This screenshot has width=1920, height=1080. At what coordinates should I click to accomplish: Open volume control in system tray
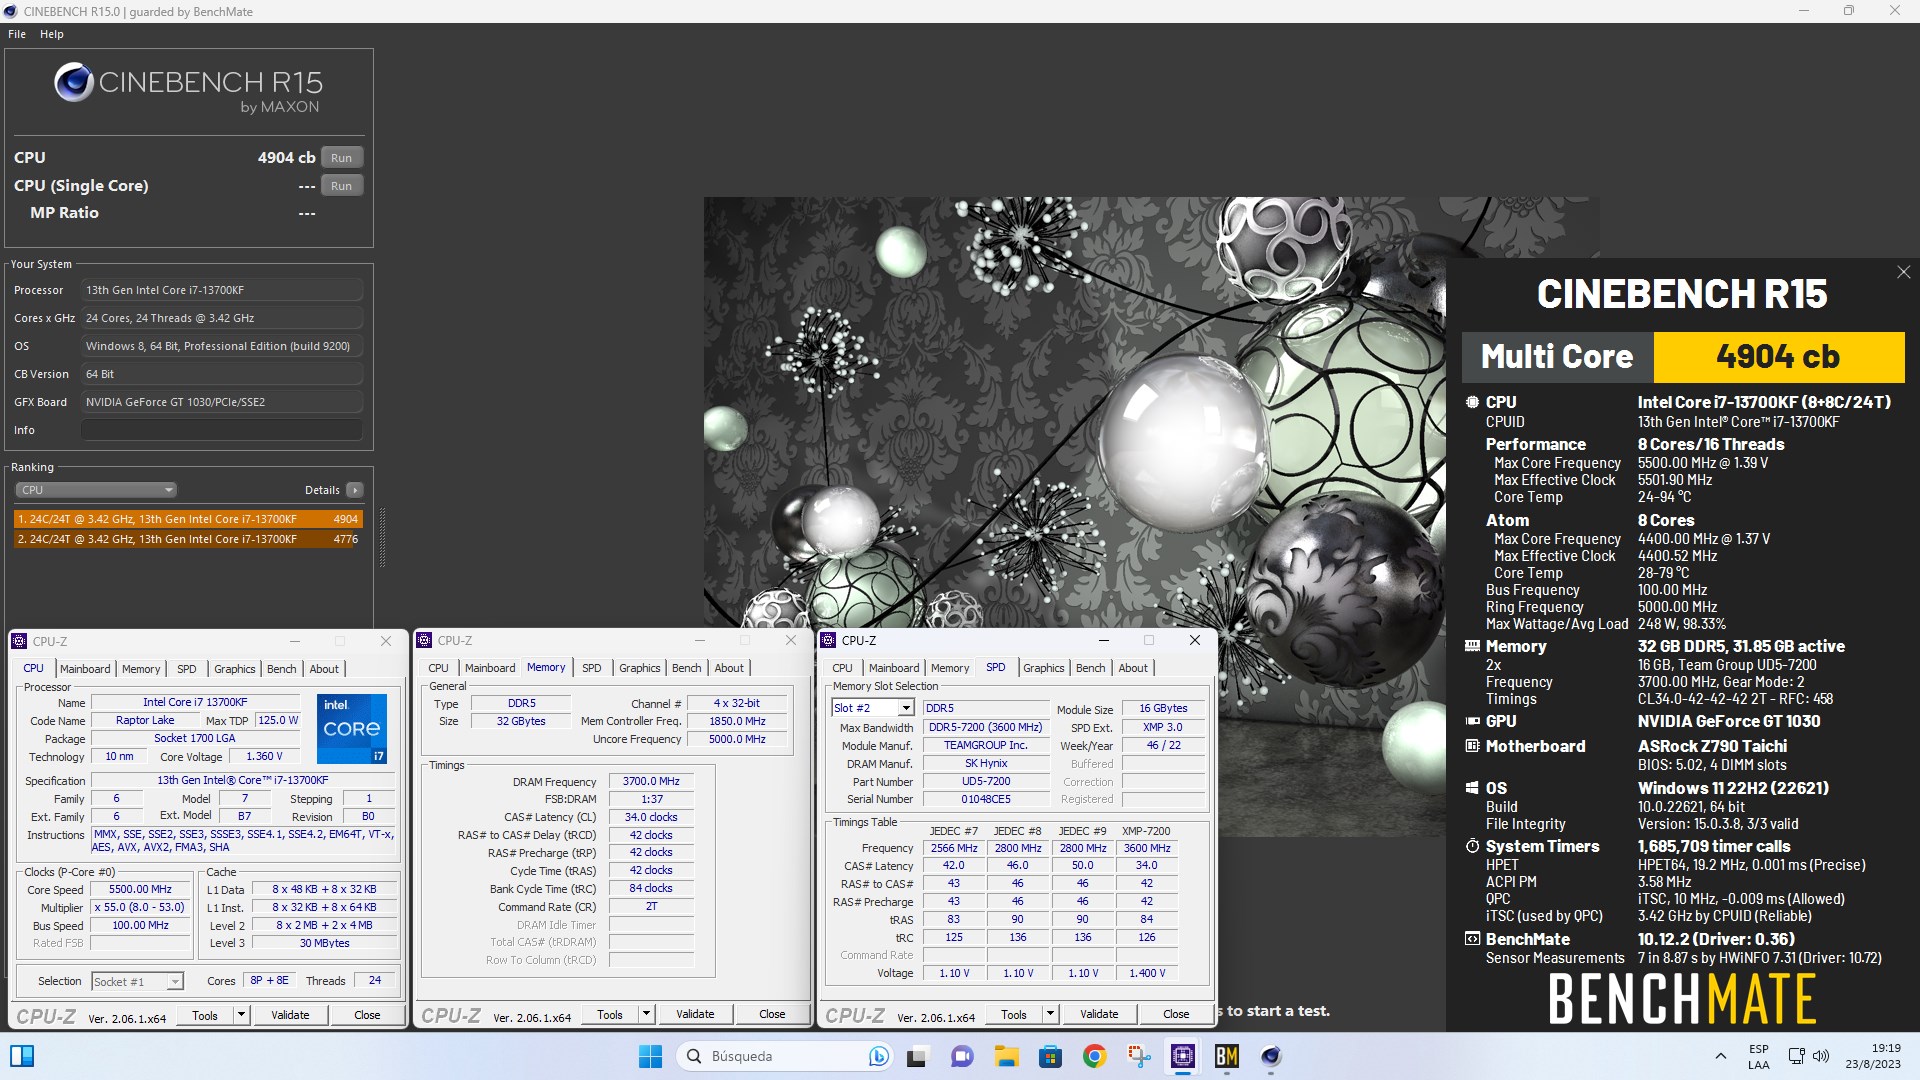pyautogui.click(x=1821, y=1056)
